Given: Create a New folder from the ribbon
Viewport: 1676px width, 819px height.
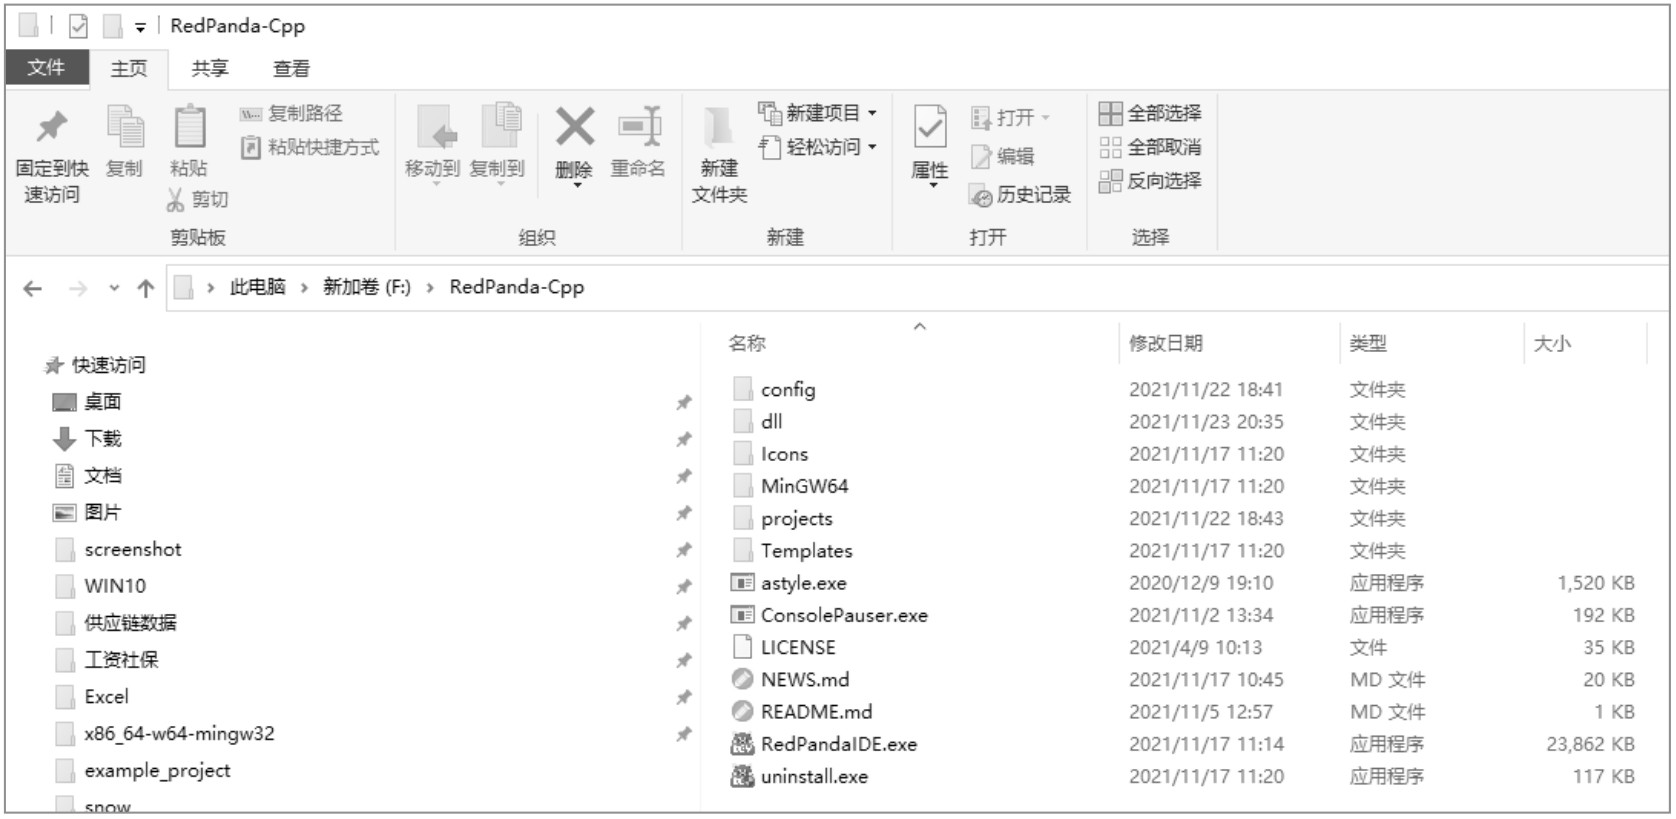Looking at the screenshot, I should (x=719, y=154).
